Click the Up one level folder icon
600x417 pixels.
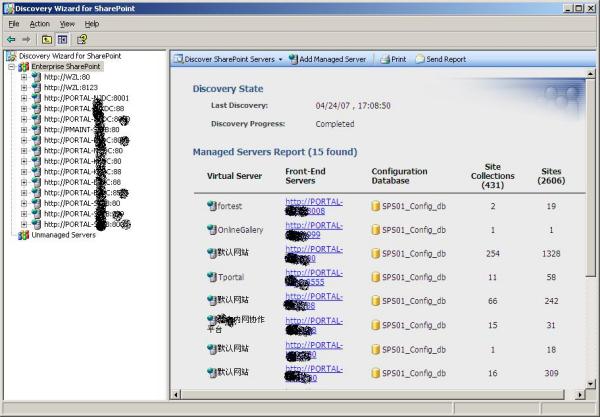(47, 39)
